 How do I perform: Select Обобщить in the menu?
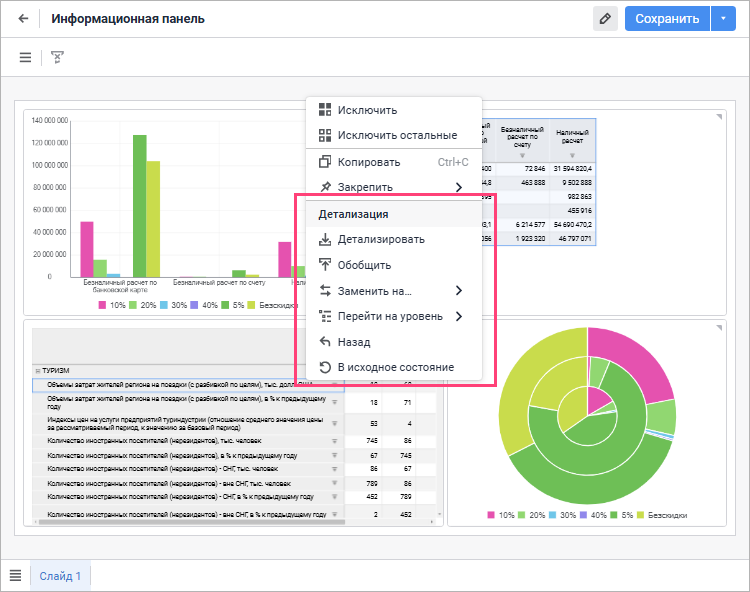364,265
